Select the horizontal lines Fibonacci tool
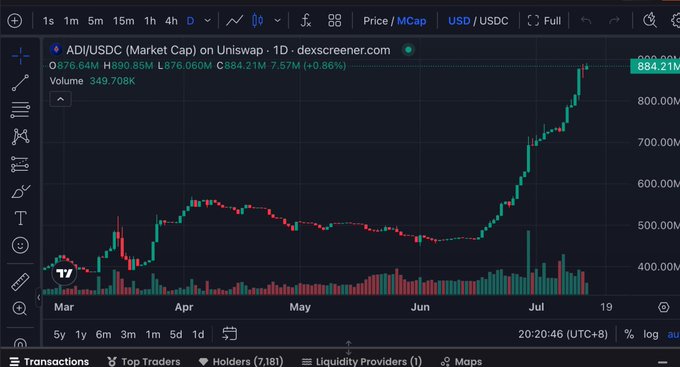 20,110
